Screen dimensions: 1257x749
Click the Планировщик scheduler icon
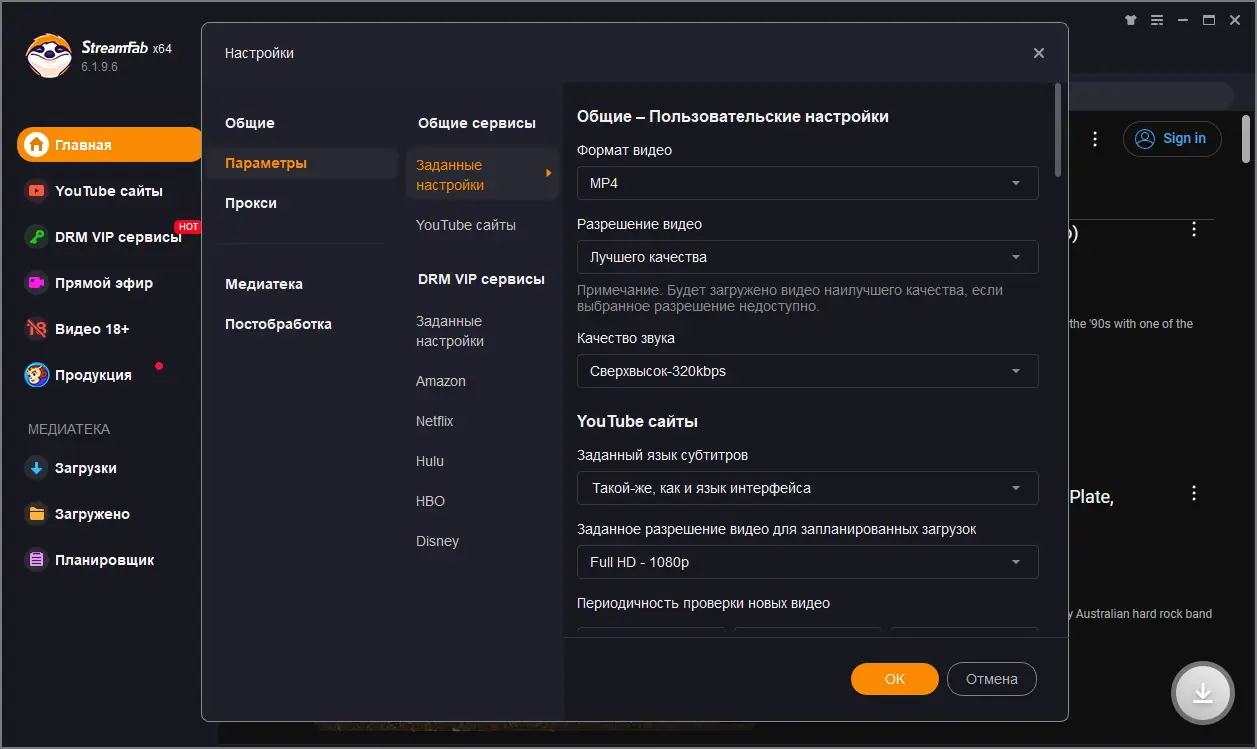coord(37,560)
